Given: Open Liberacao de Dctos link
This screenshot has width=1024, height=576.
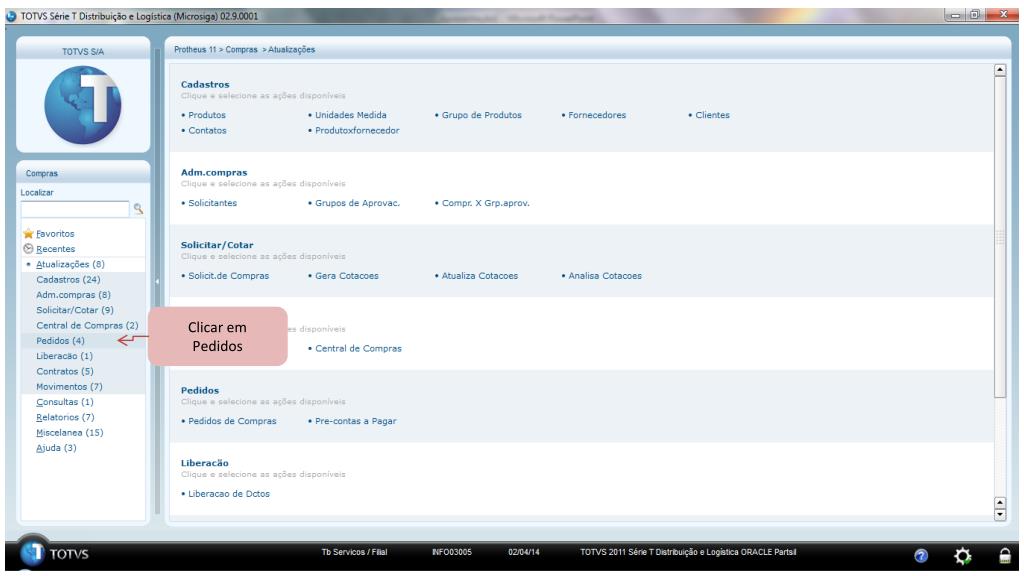Looking at the screenshot, I should [x=229, y=494].
